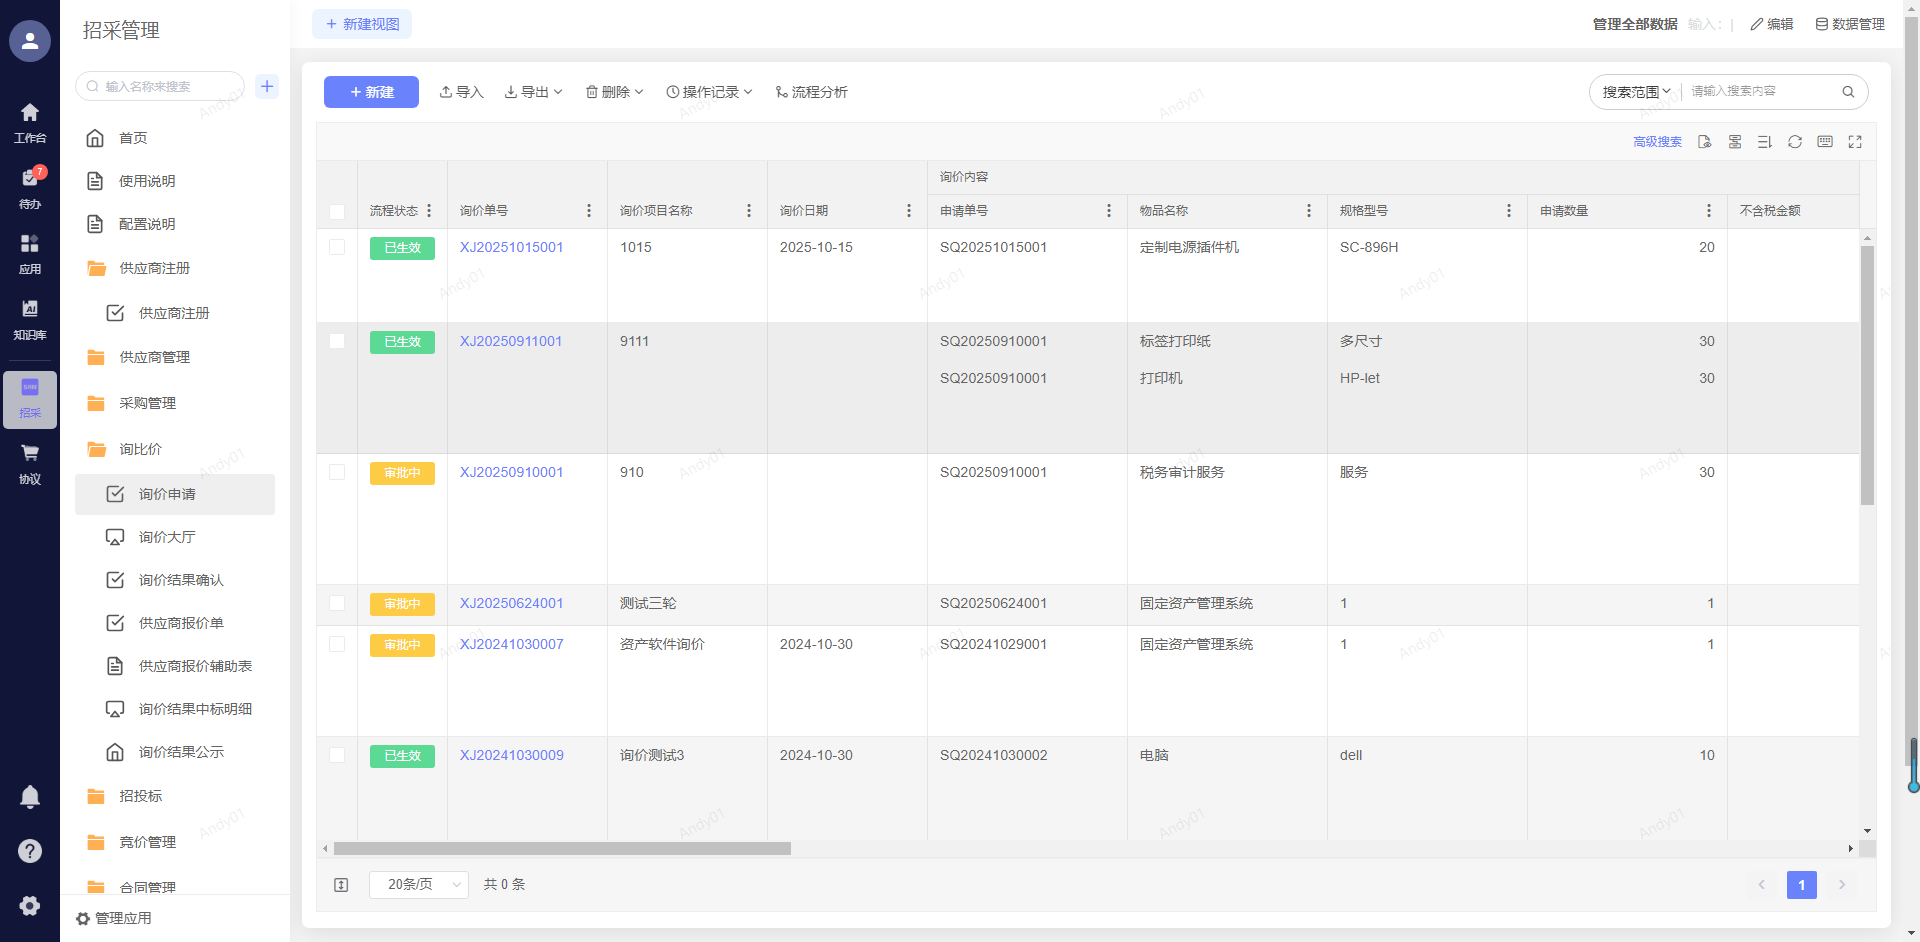Open the 知识库 knowledge base icon

[30, 318]
